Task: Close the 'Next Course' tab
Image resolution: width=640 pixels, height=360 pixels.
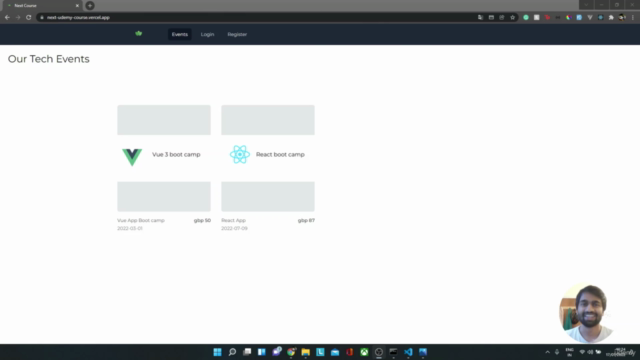Action: 77,6
